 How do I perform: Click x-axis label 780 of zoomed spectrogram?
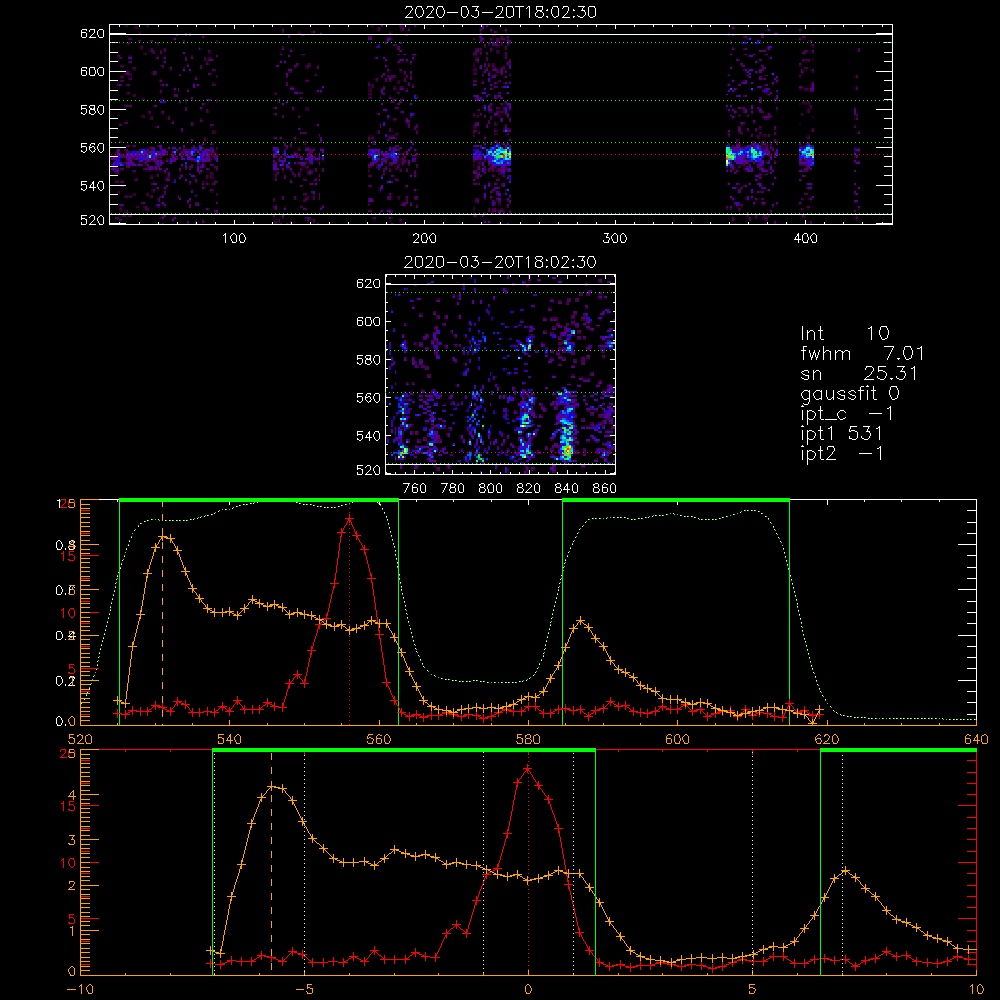pos(453,489)
